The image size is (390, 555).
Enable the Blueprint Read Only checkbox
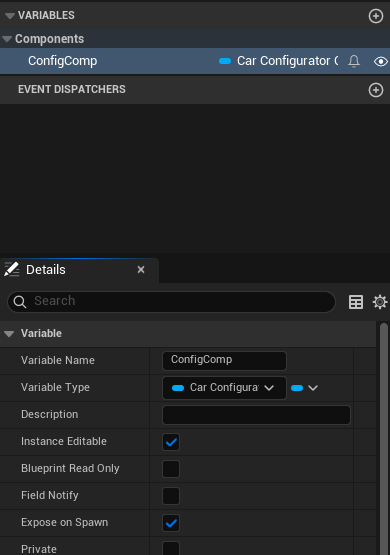[171, 469]
